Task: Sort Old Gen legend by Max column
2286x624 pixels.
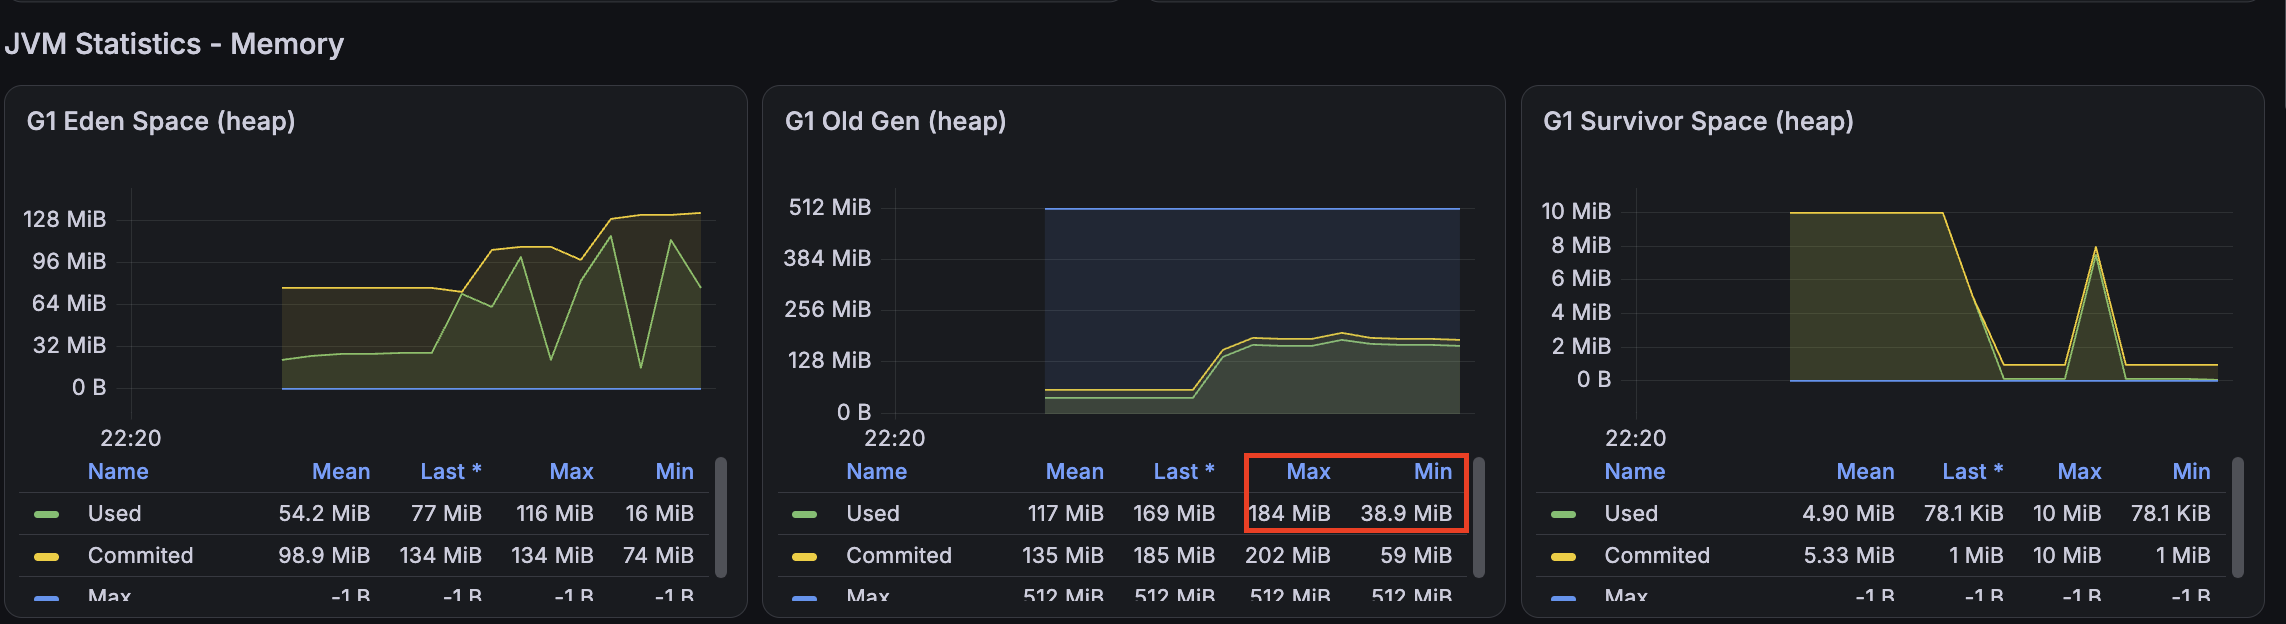Action: click(1308, 471)
